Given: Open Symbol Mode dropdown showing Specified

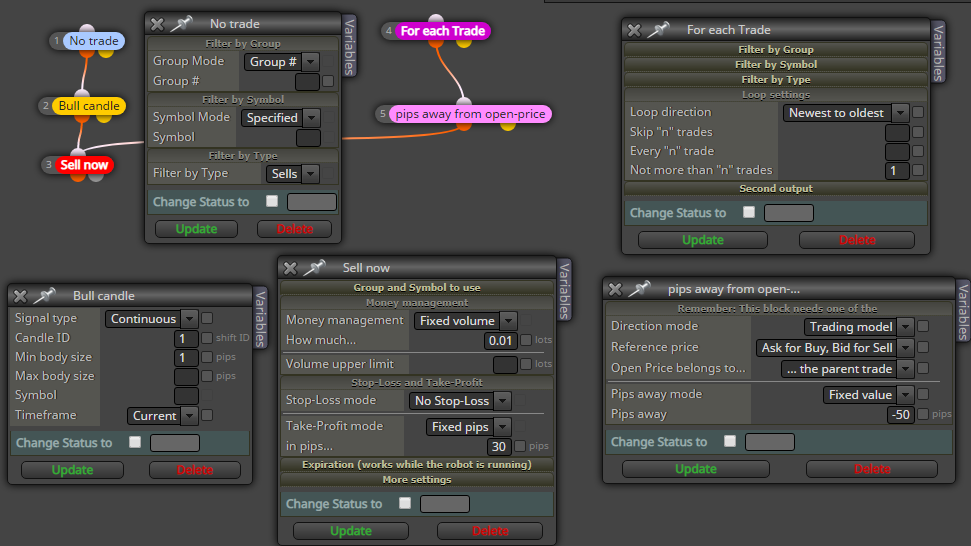Looking at the screenshot, I should tap(281, 118).
